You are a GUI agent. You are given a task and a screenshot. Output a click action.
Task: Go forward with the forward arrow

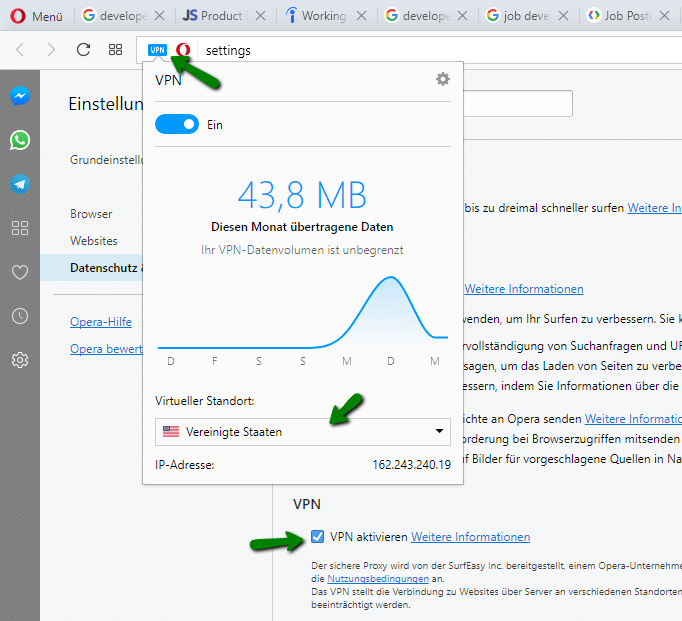51,50
